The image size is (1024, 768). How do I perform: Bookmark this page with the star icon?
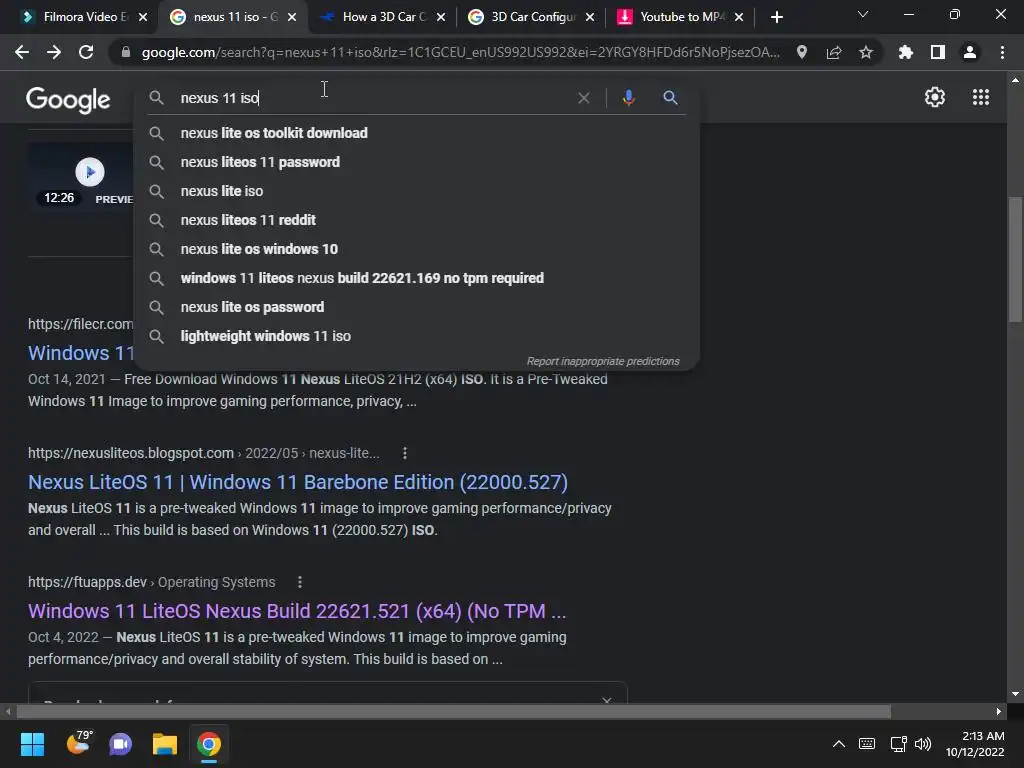pos(866,52)
